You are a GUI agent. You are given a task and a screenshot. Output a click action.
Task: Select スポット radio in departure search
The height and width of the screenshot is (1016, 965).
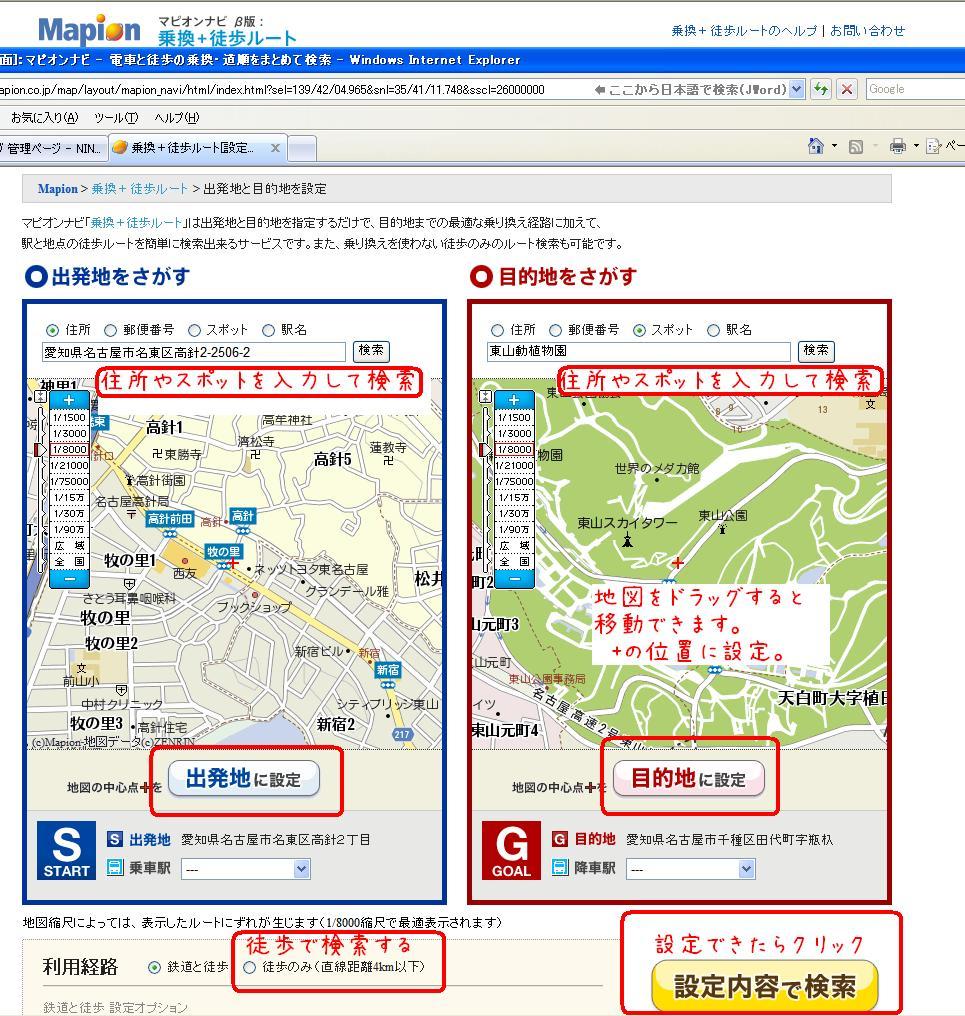[x=194, y=330]
